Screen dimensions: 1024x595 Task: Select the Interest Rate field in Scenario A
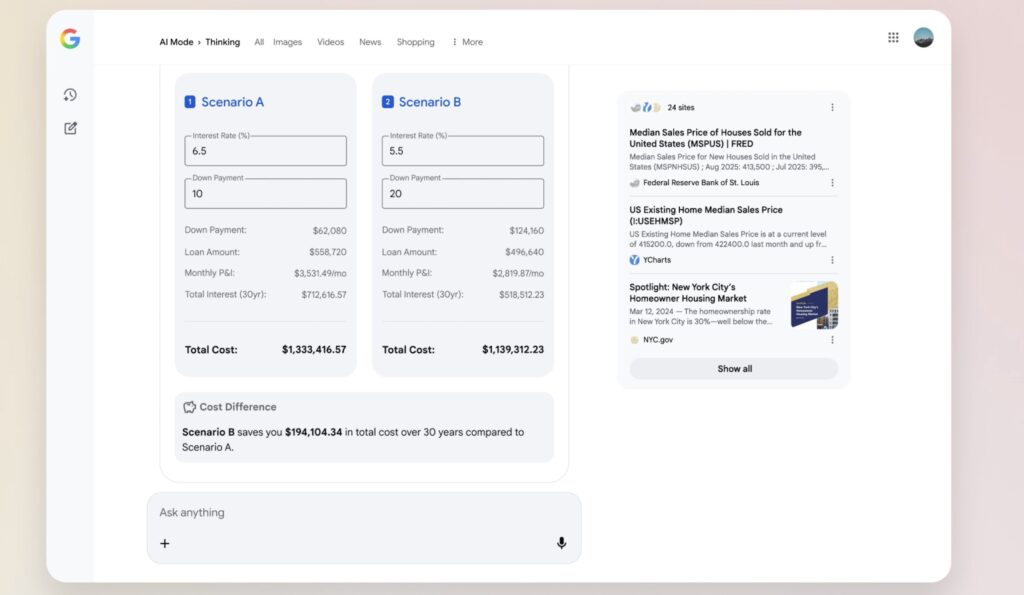click(265, 150)
